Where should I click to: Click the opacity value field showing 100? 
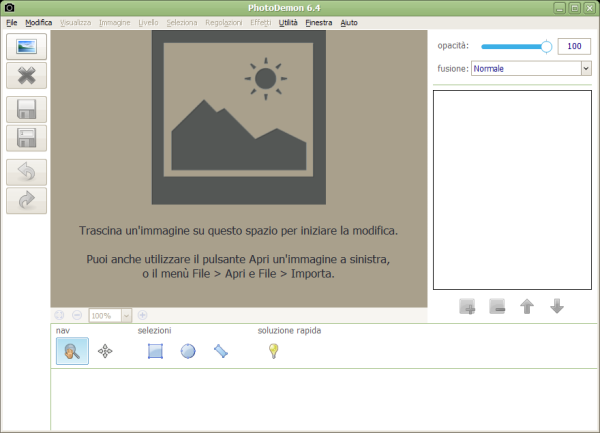[x=574, y=46]
